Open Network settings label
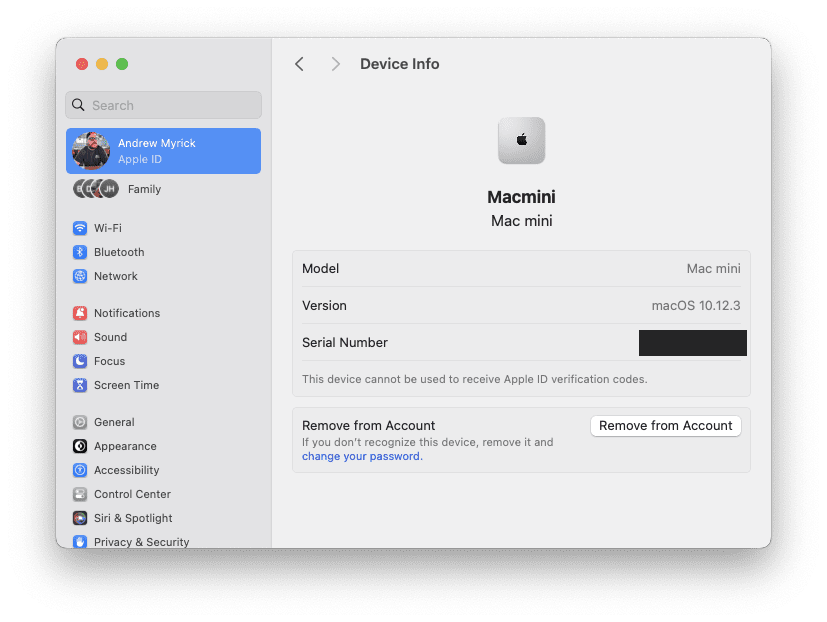Viewport: 827px width, 622px height. [116, 276]
